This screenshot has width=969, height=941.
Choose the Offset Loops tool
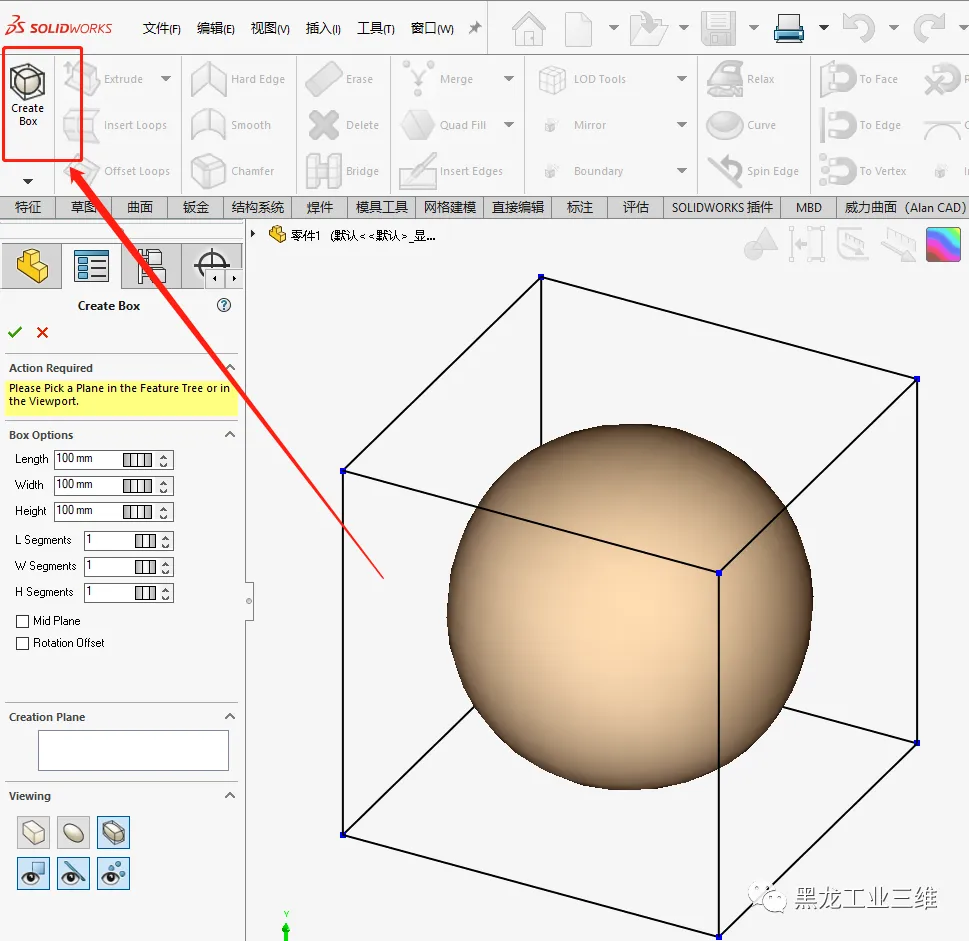click(117, 171)
